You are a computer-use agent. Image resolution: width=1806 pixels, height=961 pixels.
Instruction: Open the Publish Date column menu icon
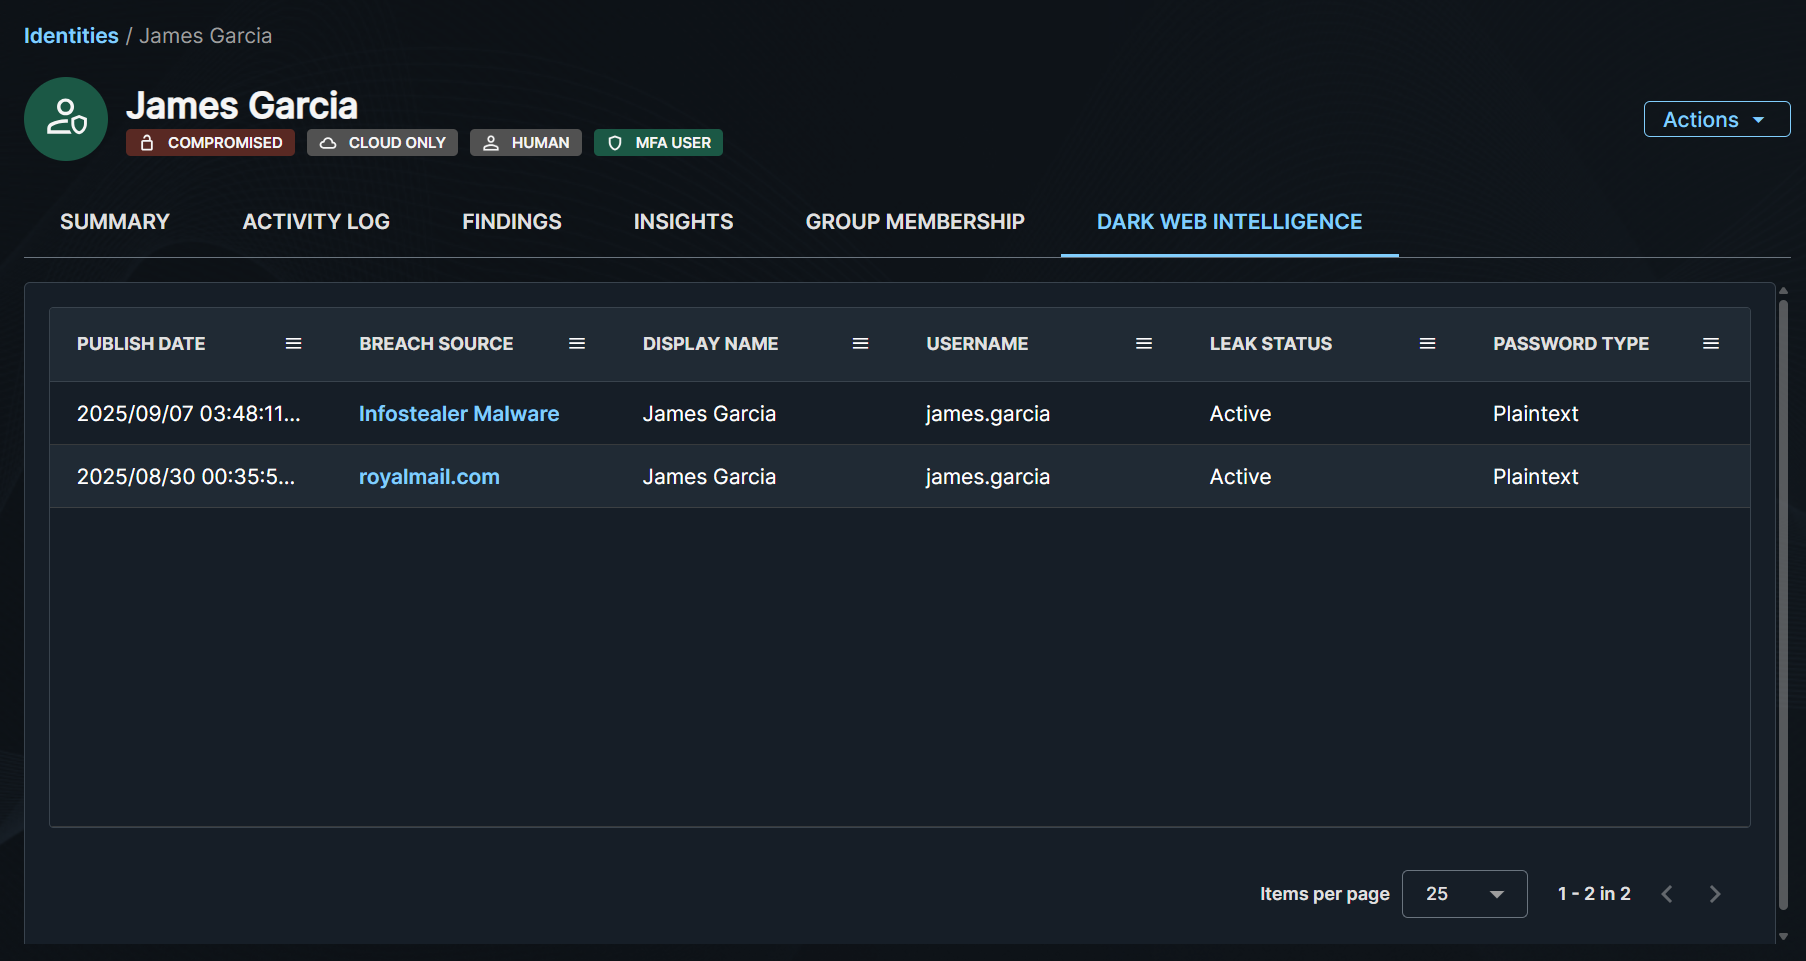[293, 344]
